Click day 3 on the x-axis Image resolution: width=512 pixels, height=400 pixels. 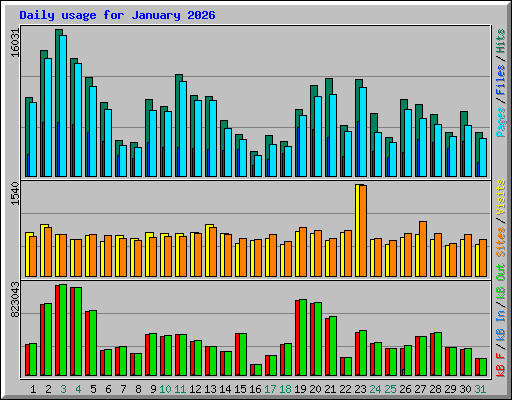tap(63, 389)
